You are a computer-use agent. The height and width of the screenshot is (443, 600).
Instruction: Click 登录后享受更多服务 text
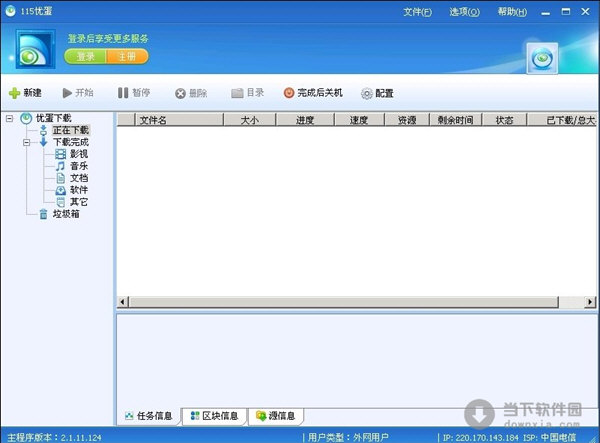[108, 39]
